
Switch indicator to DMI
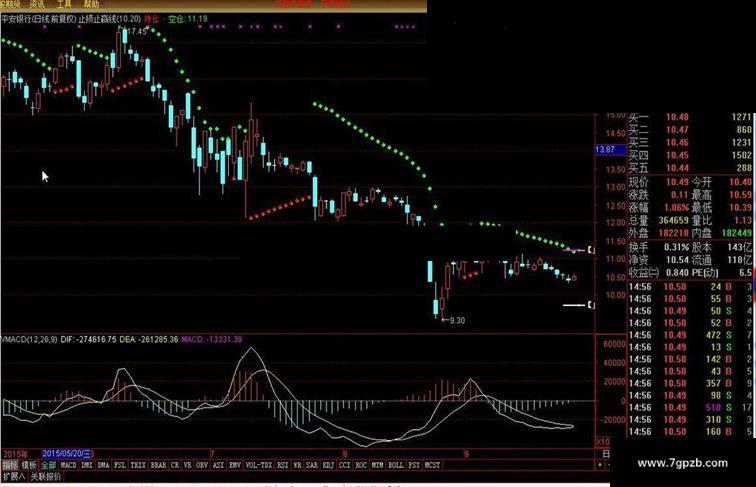pyautogui.click(x=87, y=465)
